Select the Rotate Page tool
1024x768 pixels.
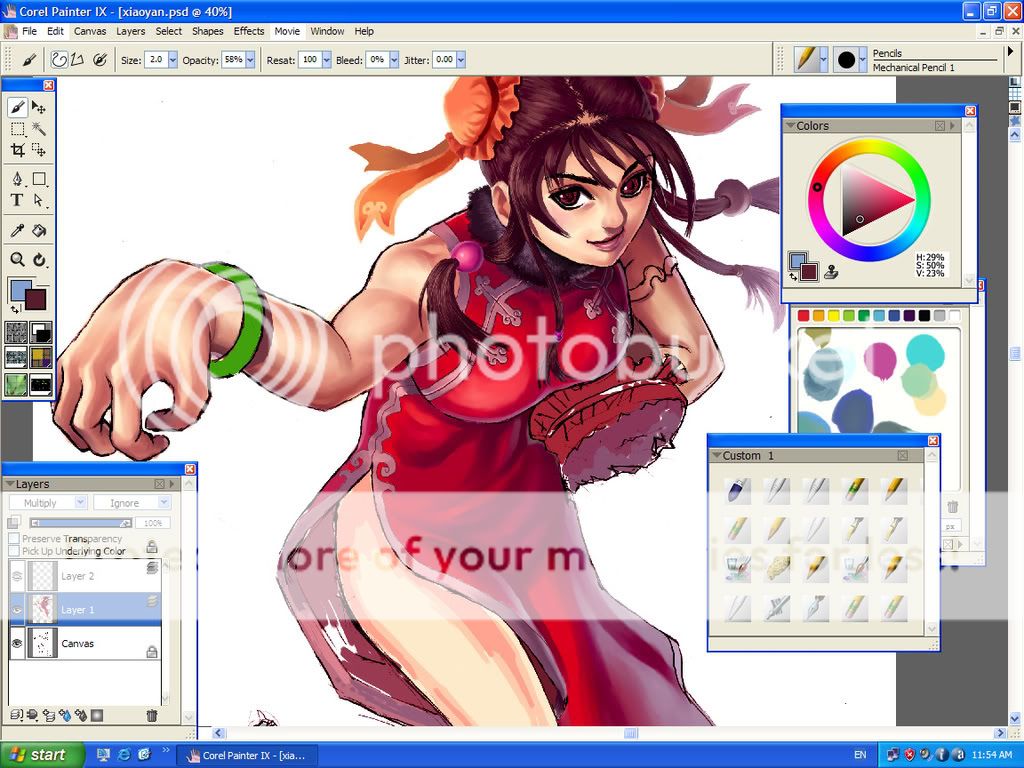click(39, 260)
